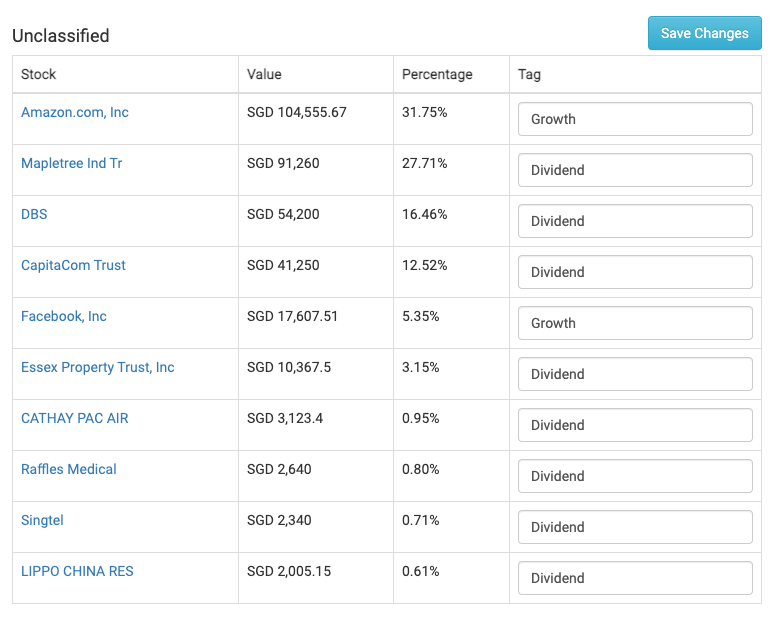Open the Raffles Medical stock link
771x620 pixels.
tap(69, 469)
